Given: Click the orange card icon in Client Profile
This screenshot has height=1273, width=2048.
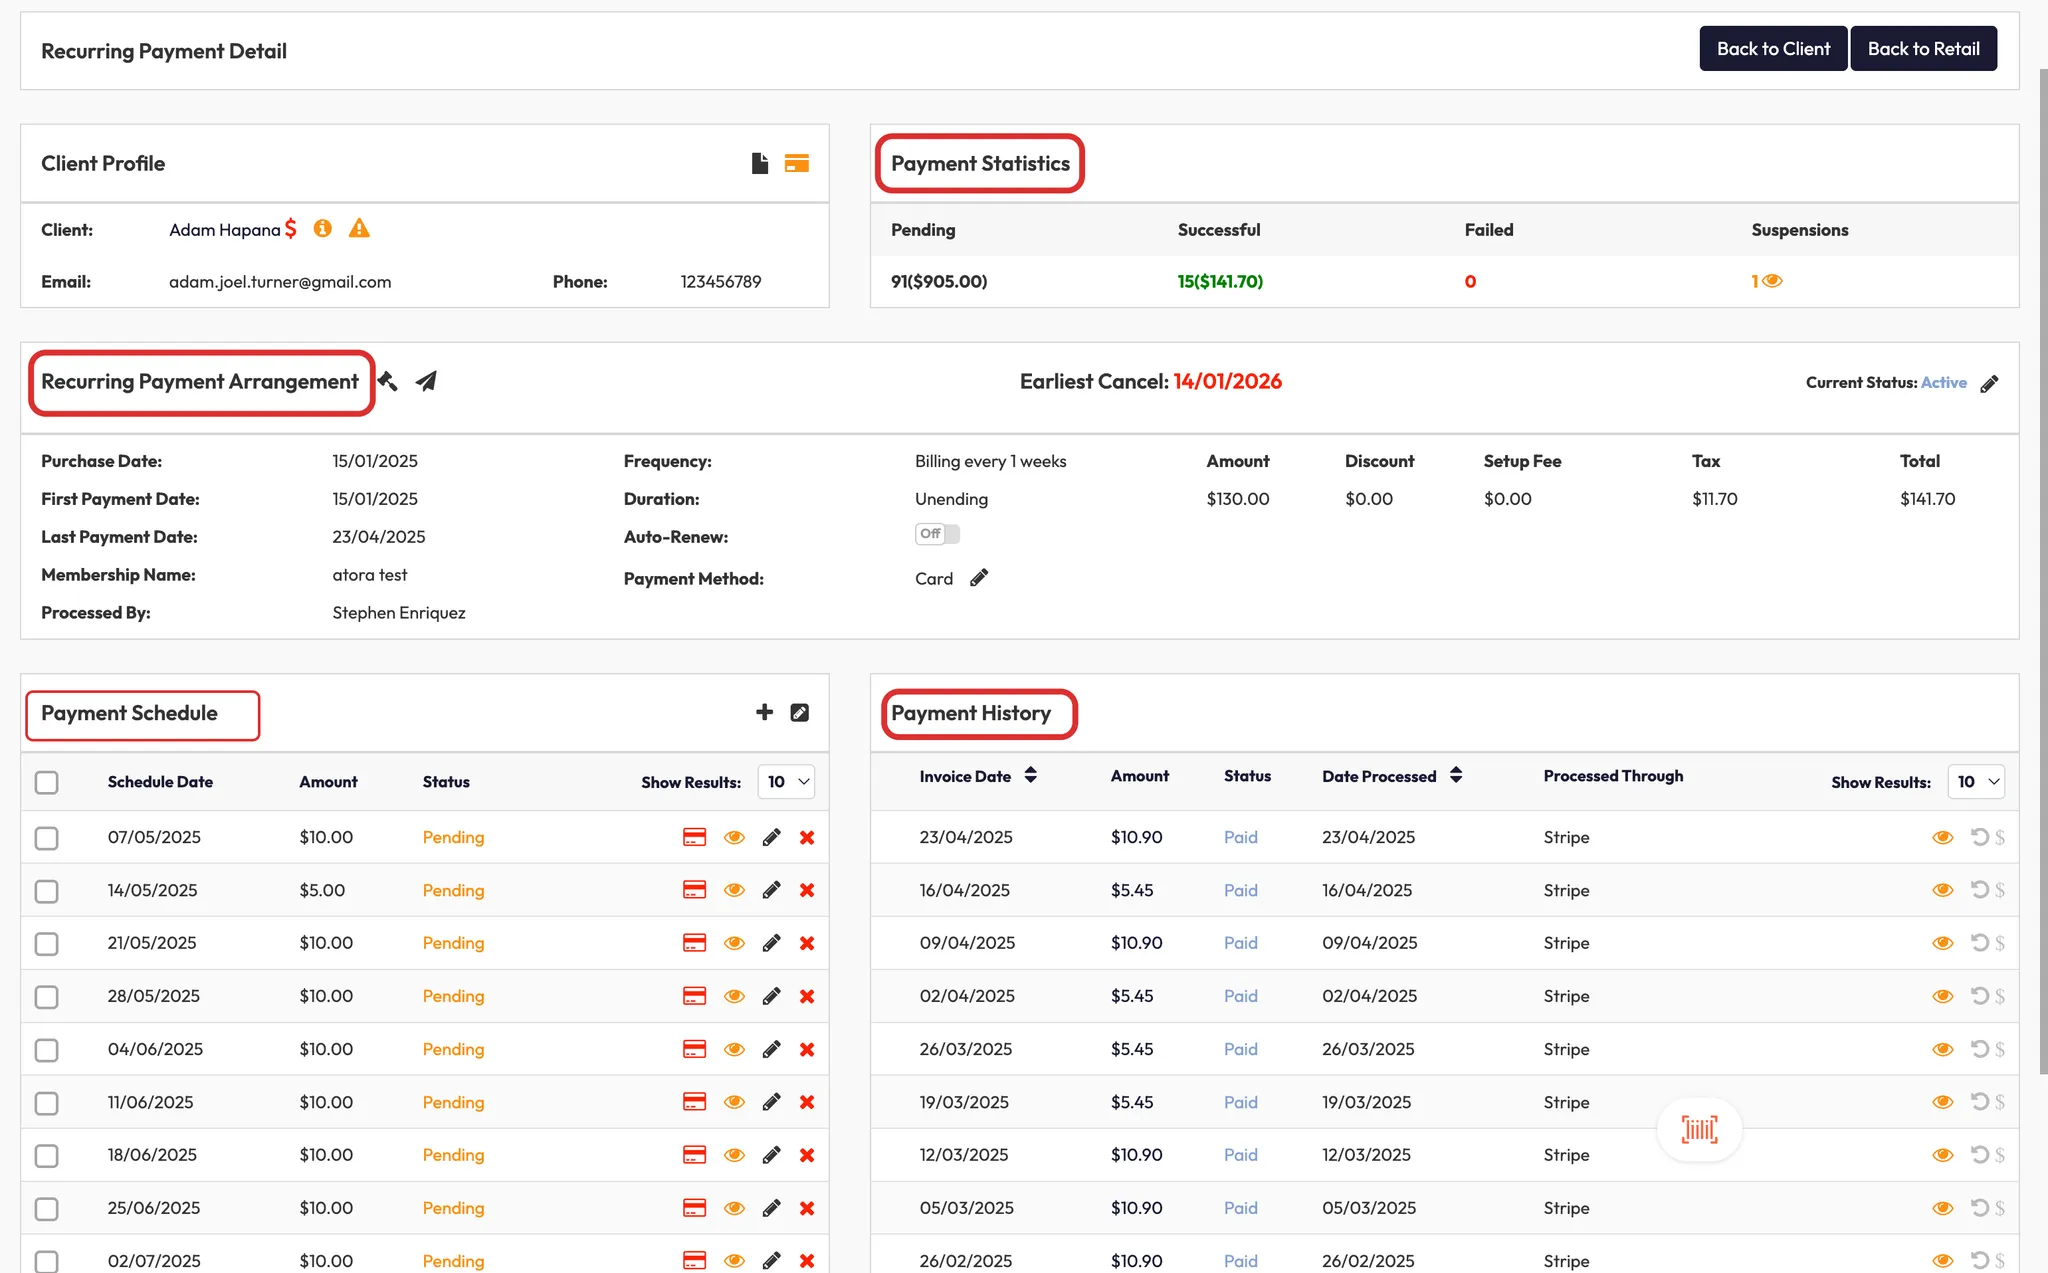Looking at the screenshot, I should point(796,163).
